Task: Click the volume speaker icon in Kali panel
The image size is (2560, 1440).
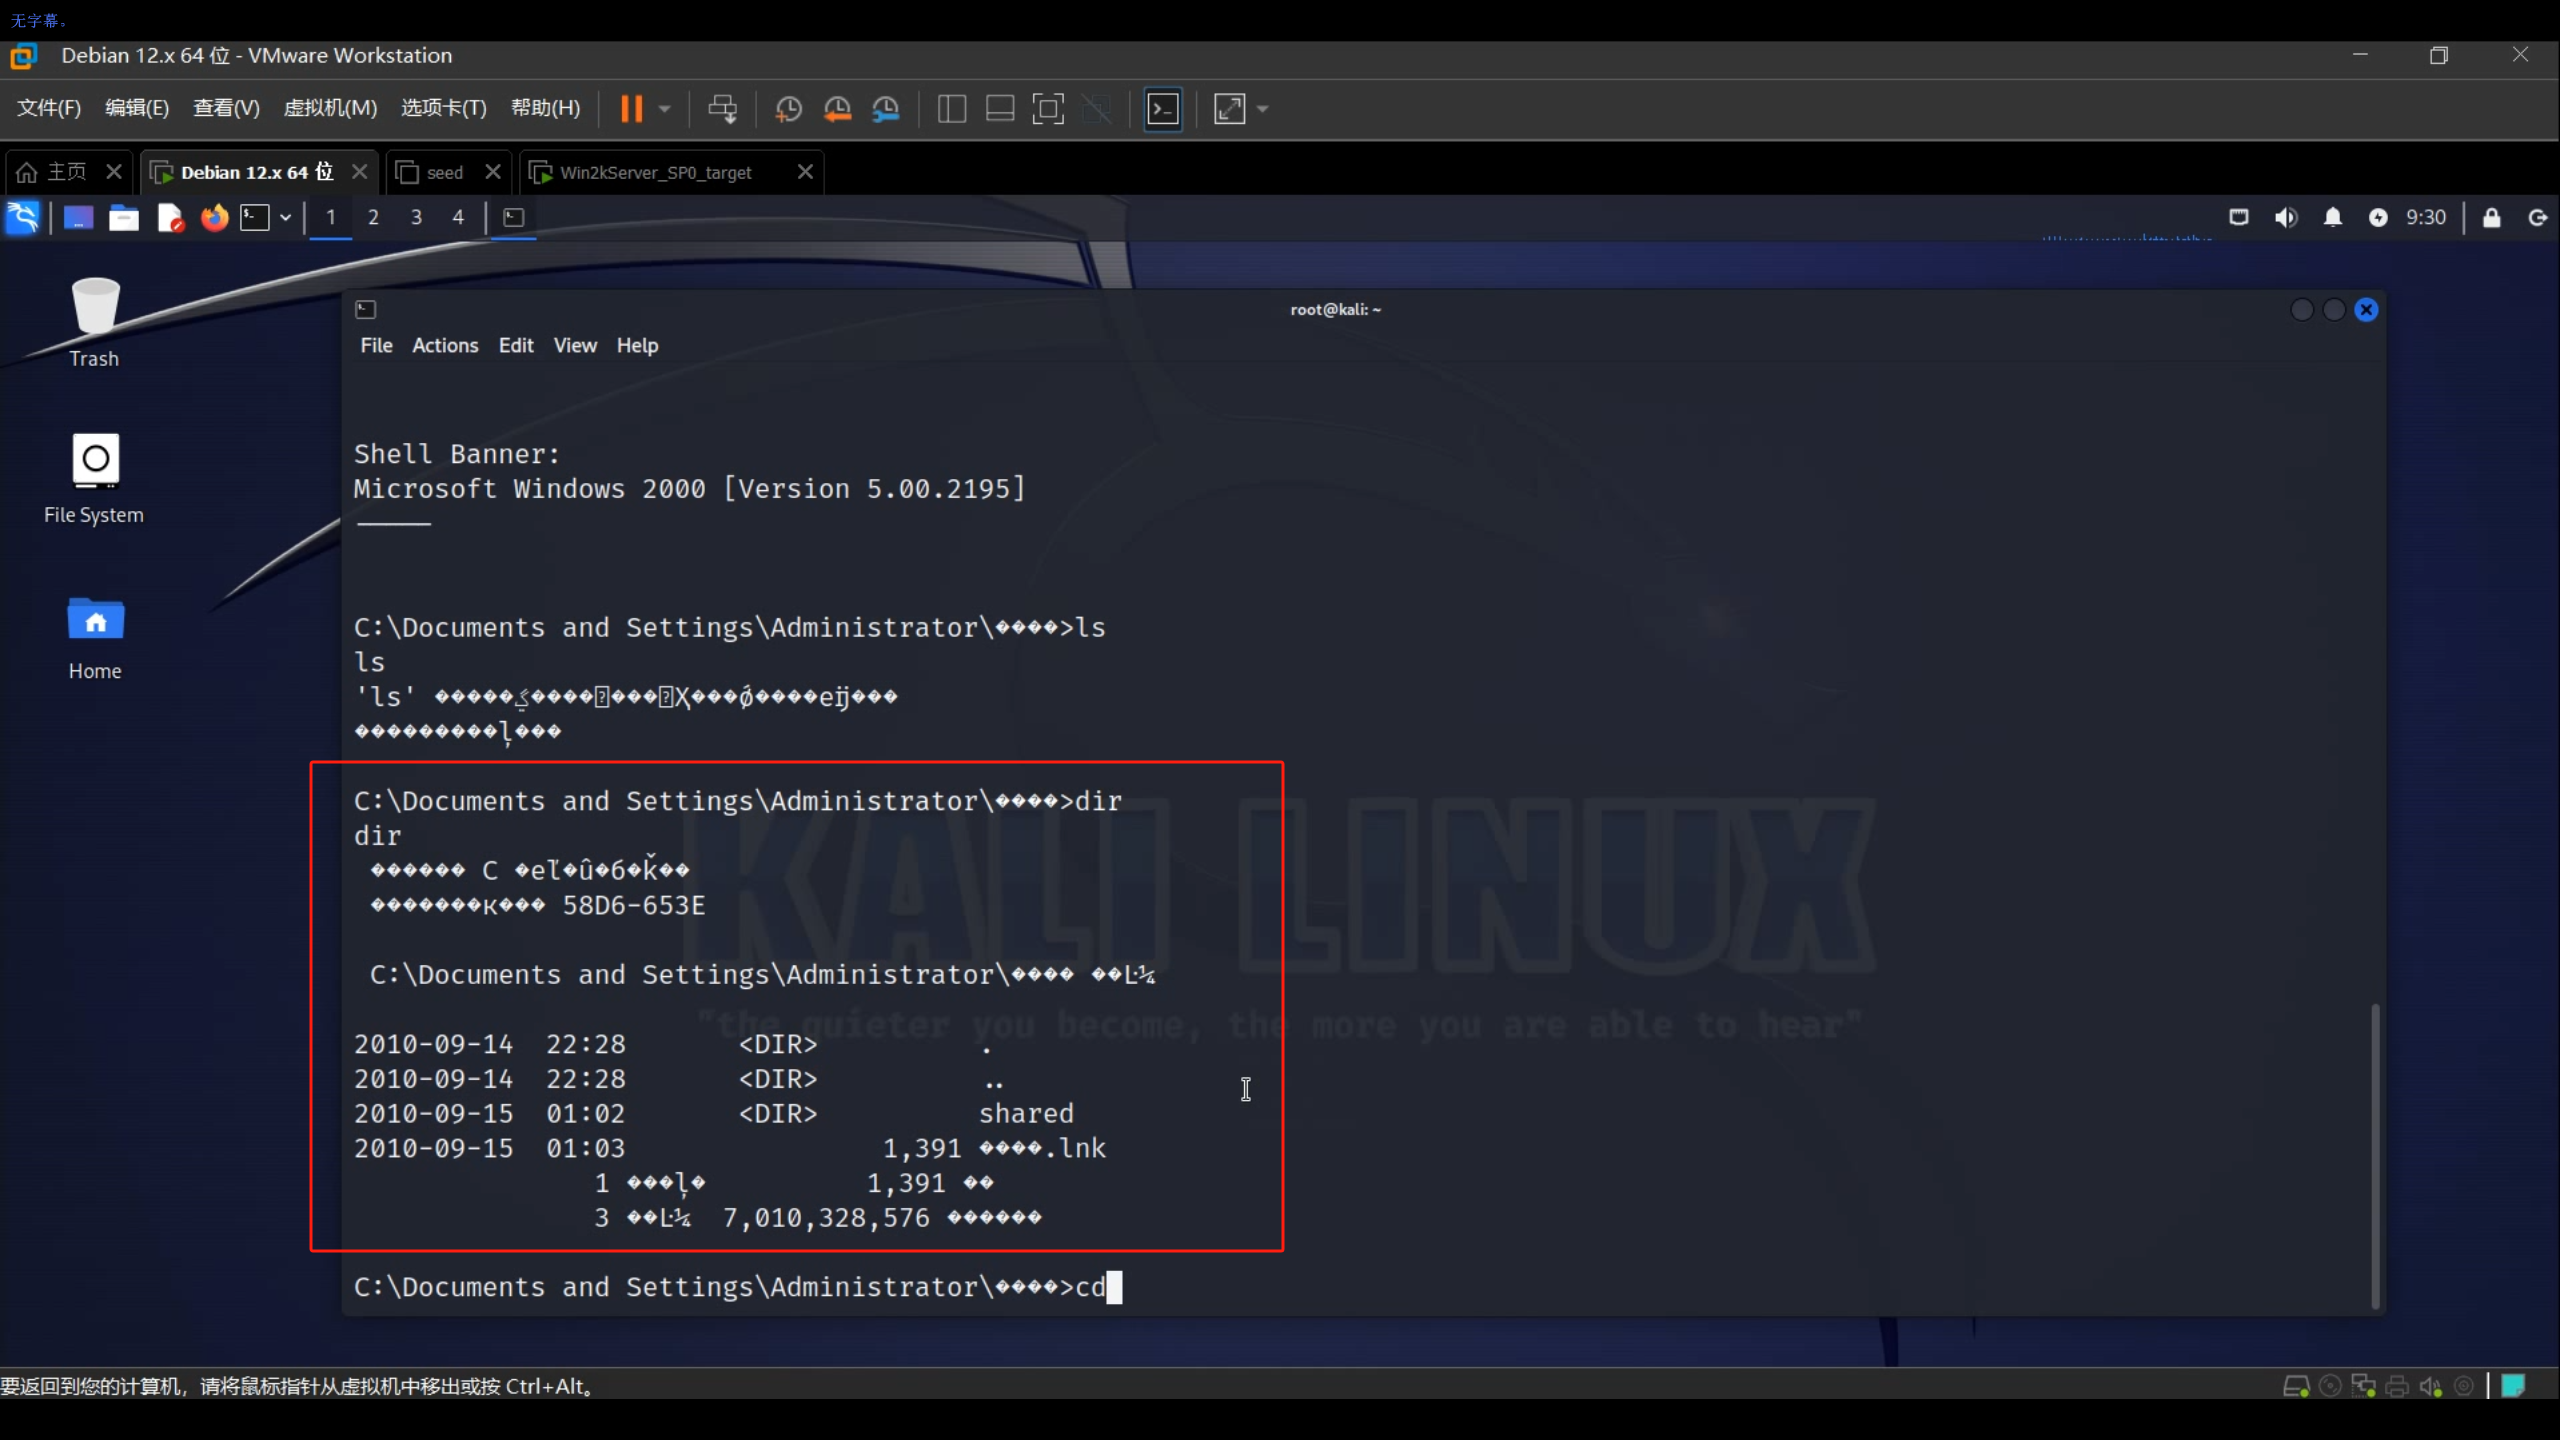Action: click(x=2286, y=217)
